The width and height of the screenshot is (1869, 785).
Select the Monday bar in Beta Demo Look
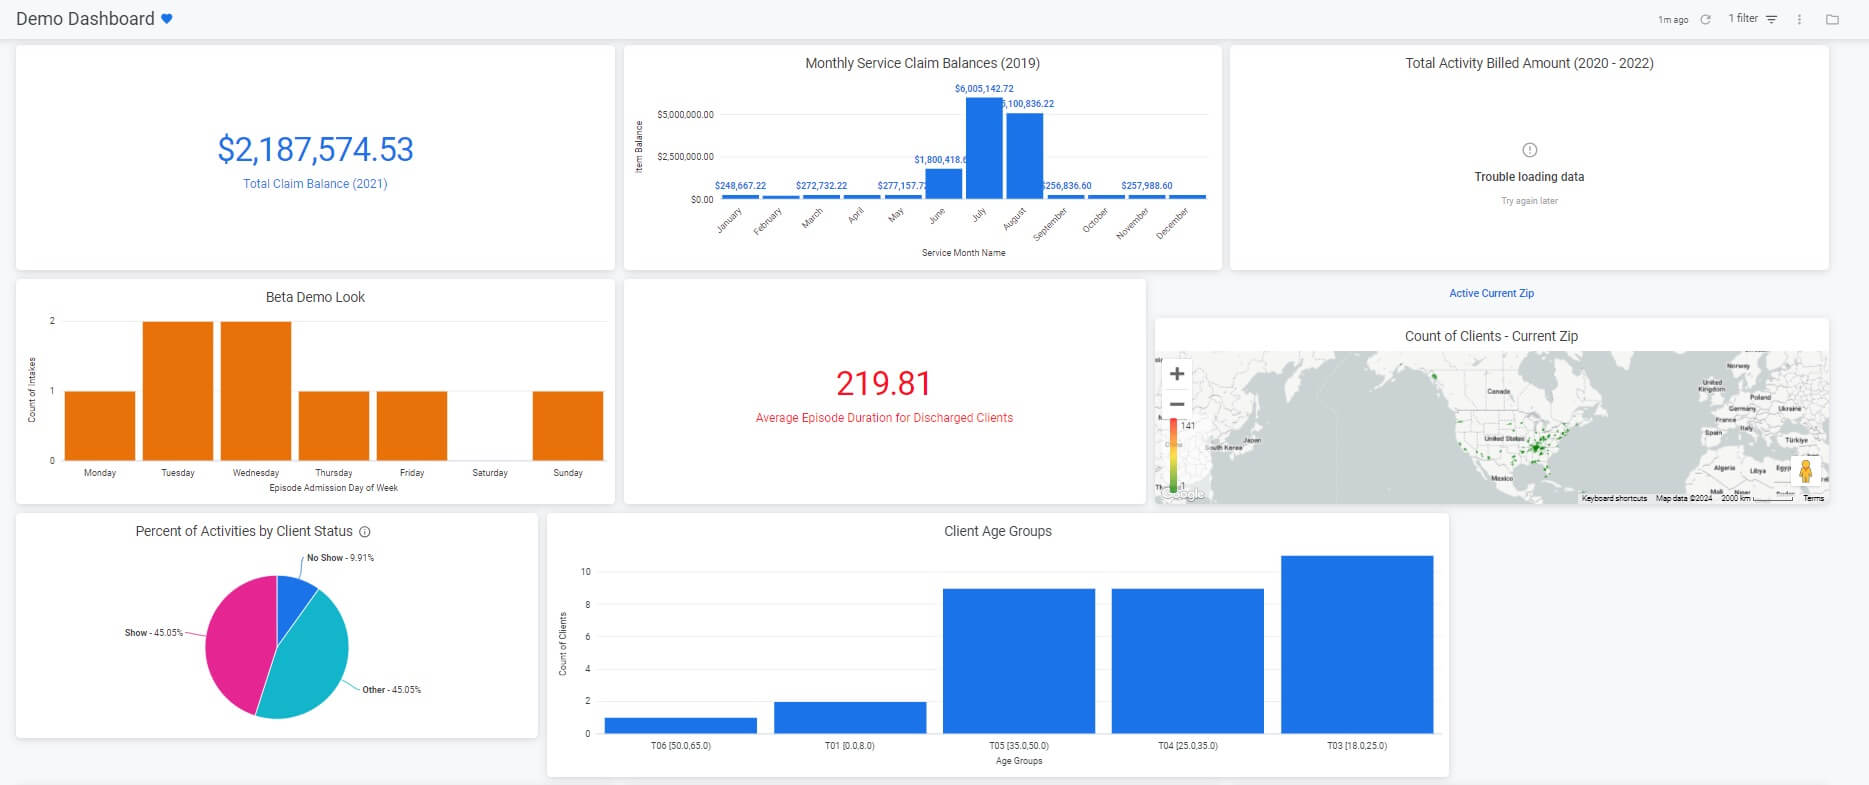pyautogui.click(x=100, y=426)
